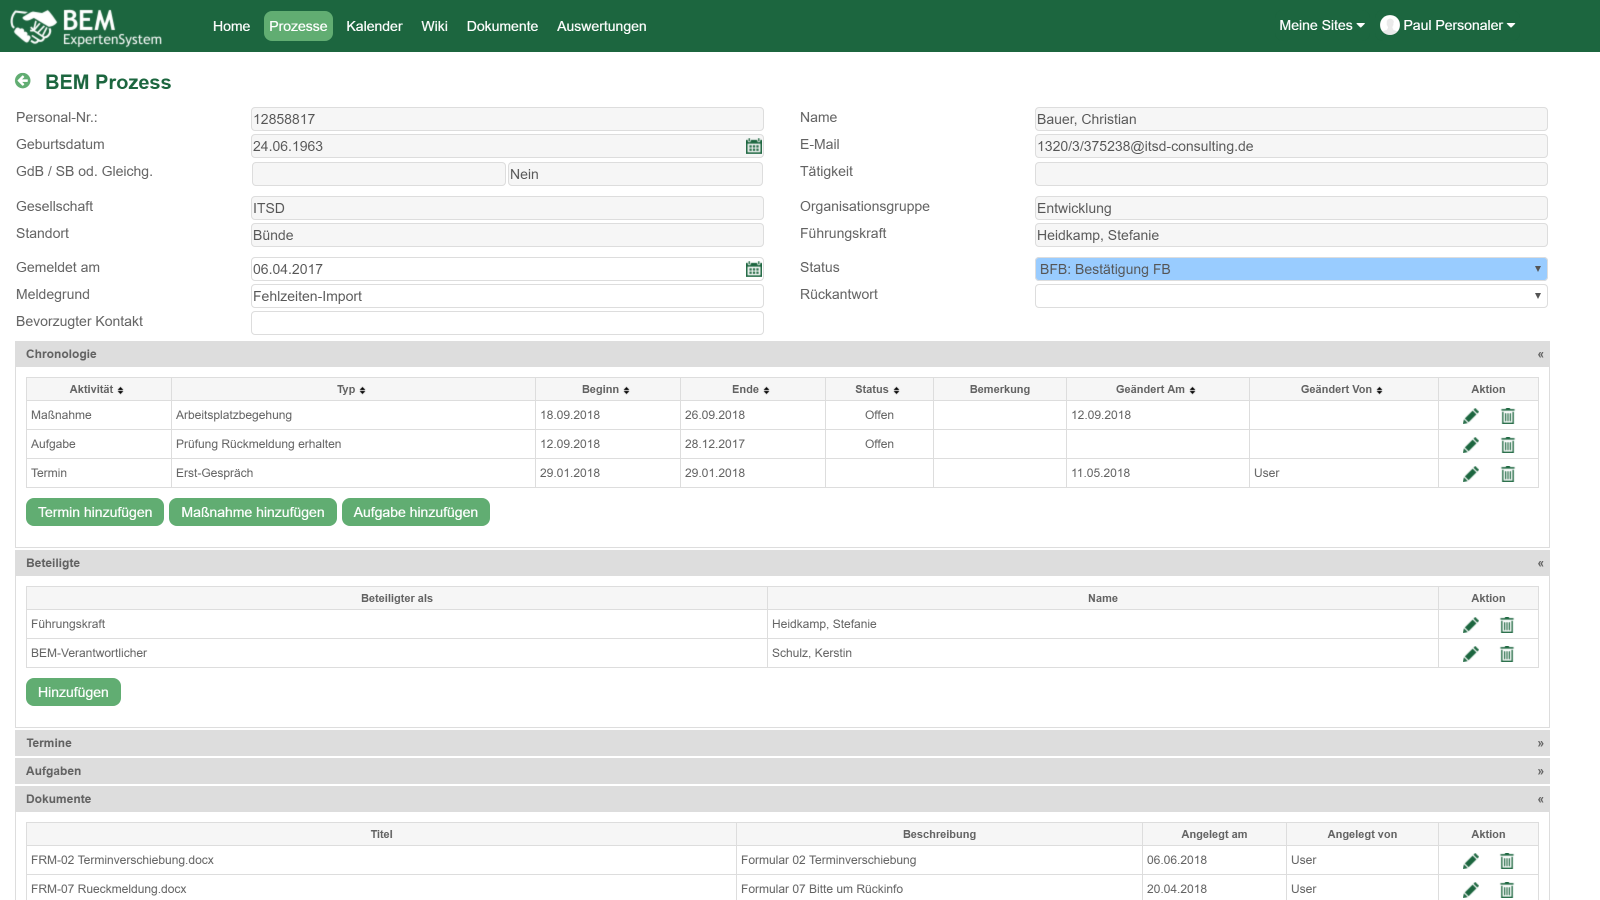Image resolution: width=1600 pixels, height=900 pixels.
Task: Collapse the Chronologie section
Action: (1540, 355)
